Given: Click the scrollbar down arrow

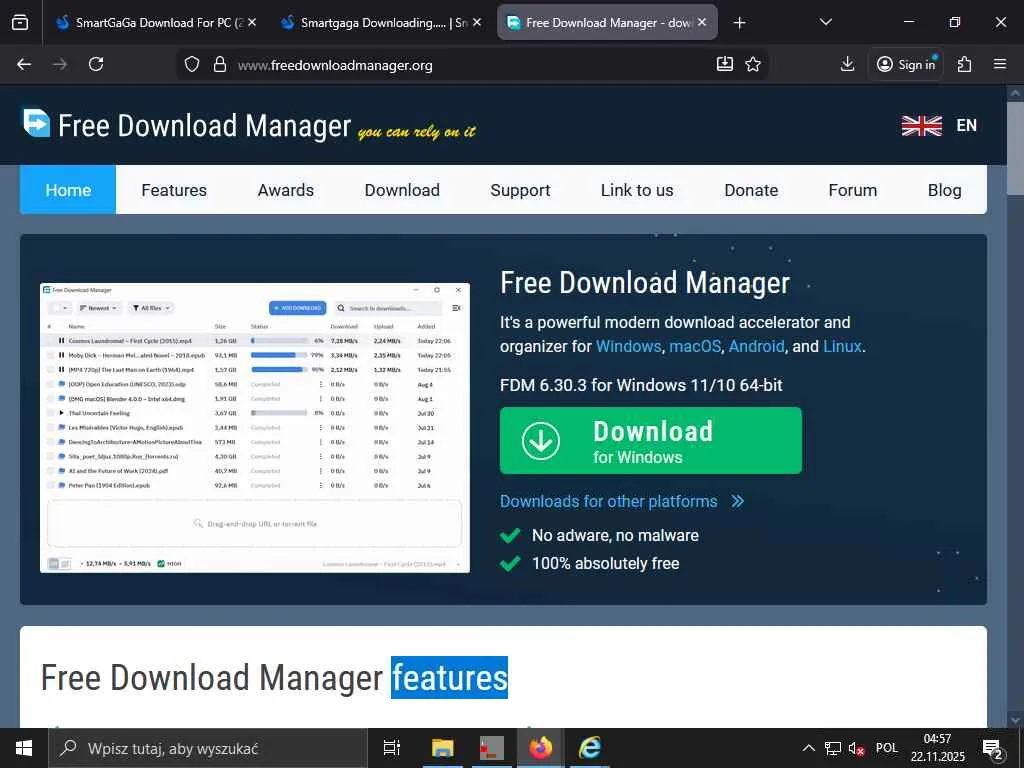Looking at the screenshot, I should tap(1015, 720).
